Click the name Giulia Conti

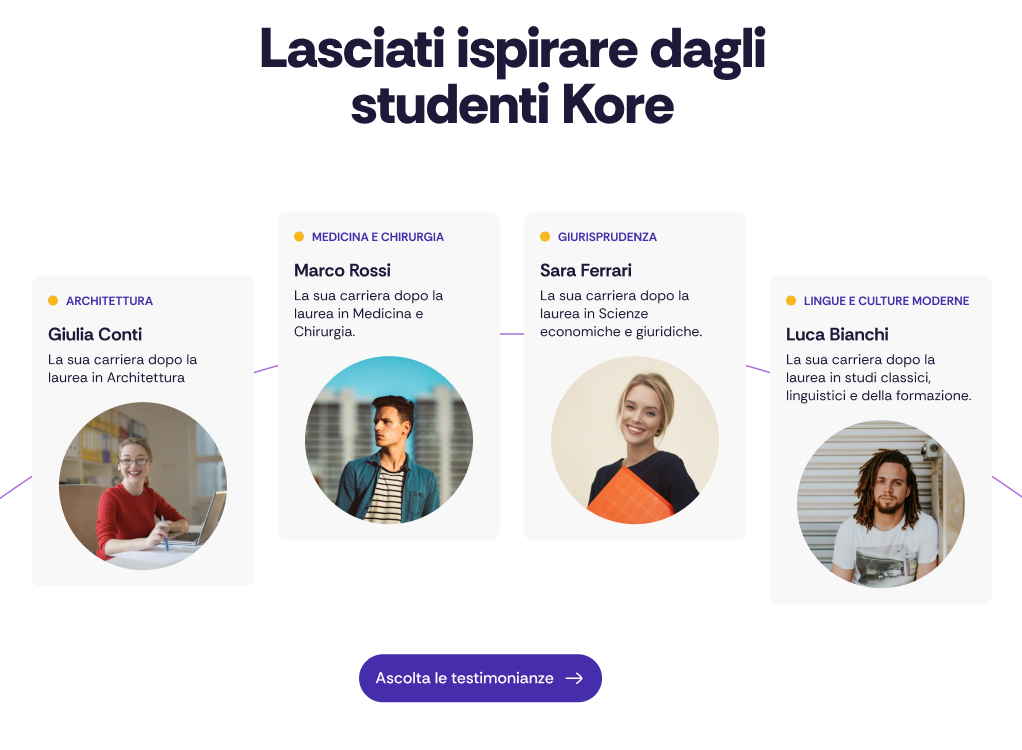click(95, 334)
